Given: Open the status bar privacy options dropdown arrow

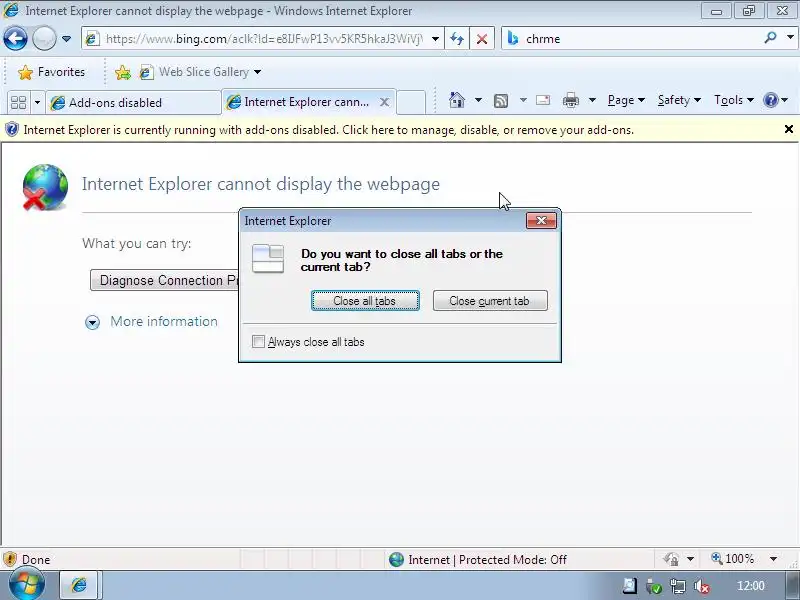Looking at the screenshot, I should pyautogui.click(x=690, y=559).
